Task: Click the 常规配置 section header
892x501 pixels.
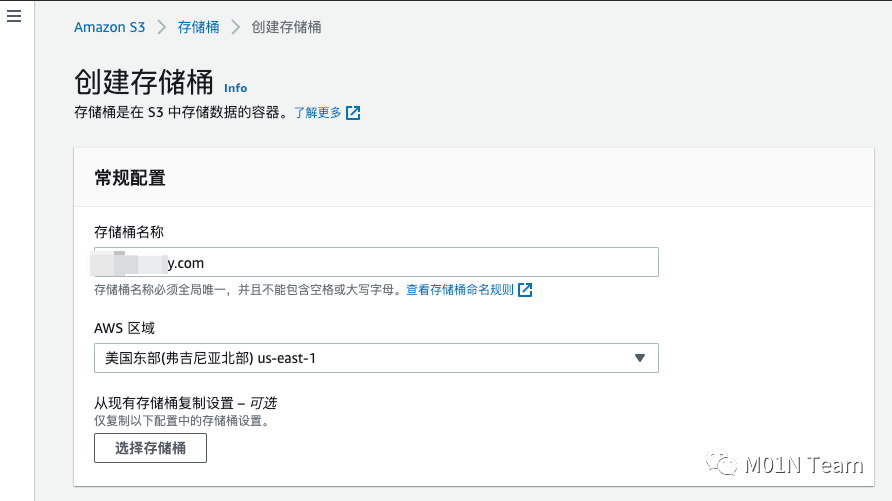Action: (x=130, y=178)
